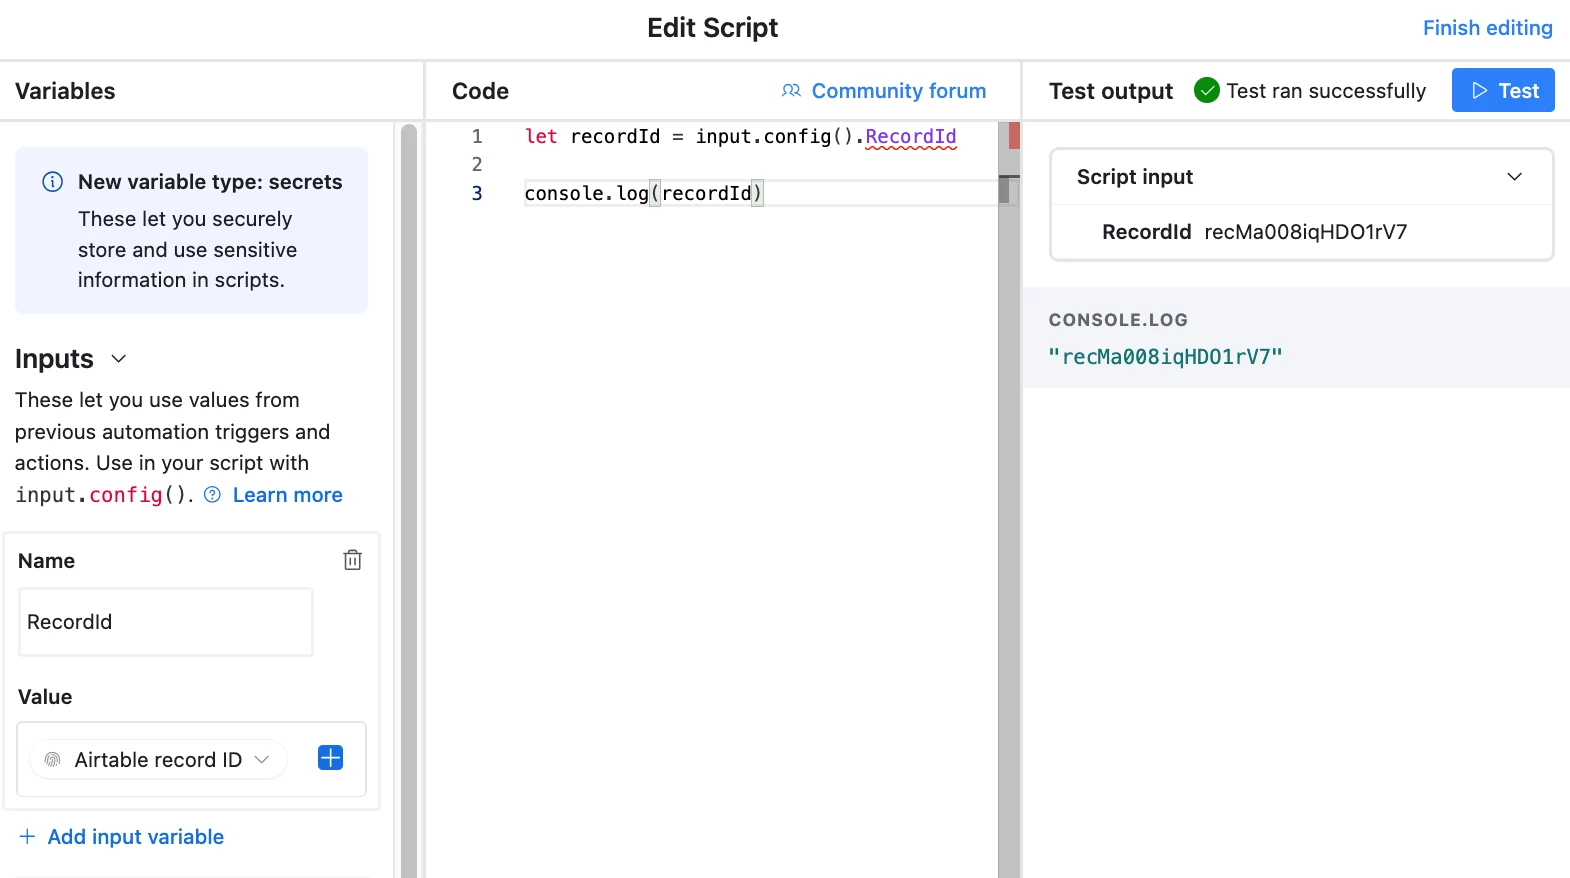Add input variable
The height and width of the screenshot is (878, 1570).
click(121, 837)
